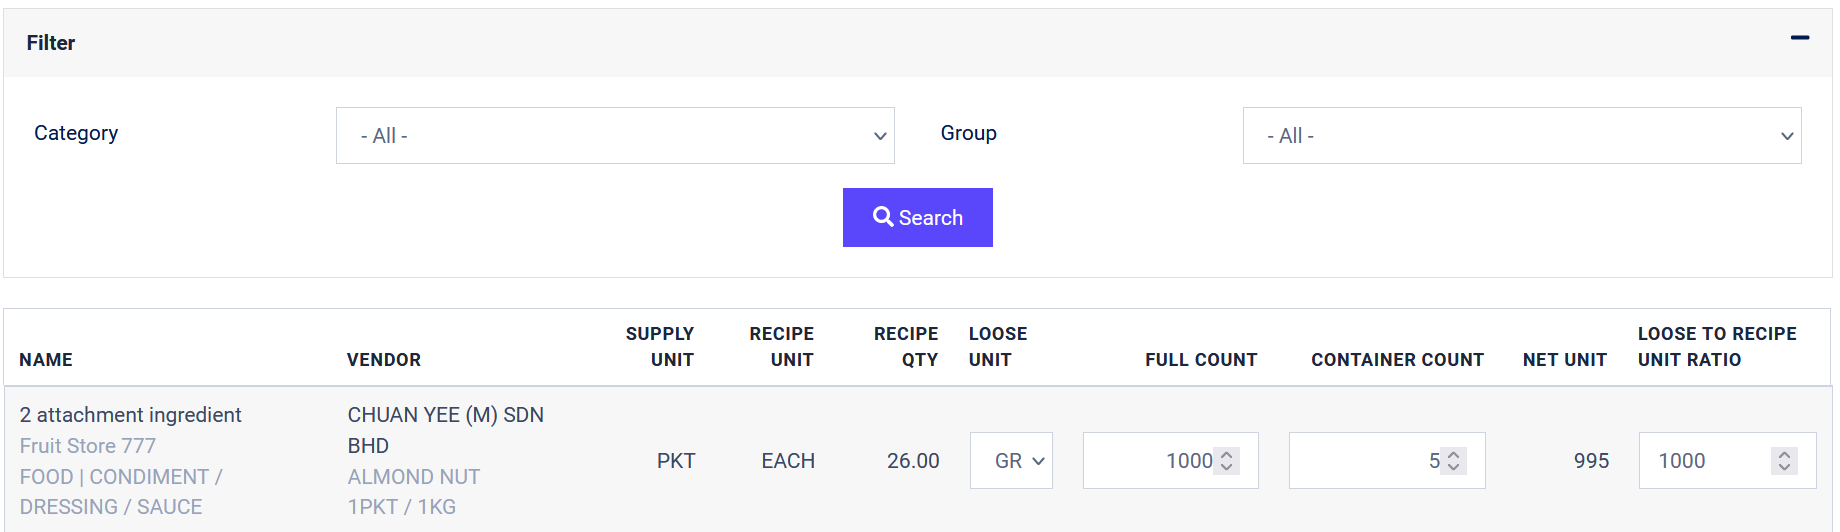
Task: Collapse the Filter panel with minus icon
Action: (x=1799, y=38)
